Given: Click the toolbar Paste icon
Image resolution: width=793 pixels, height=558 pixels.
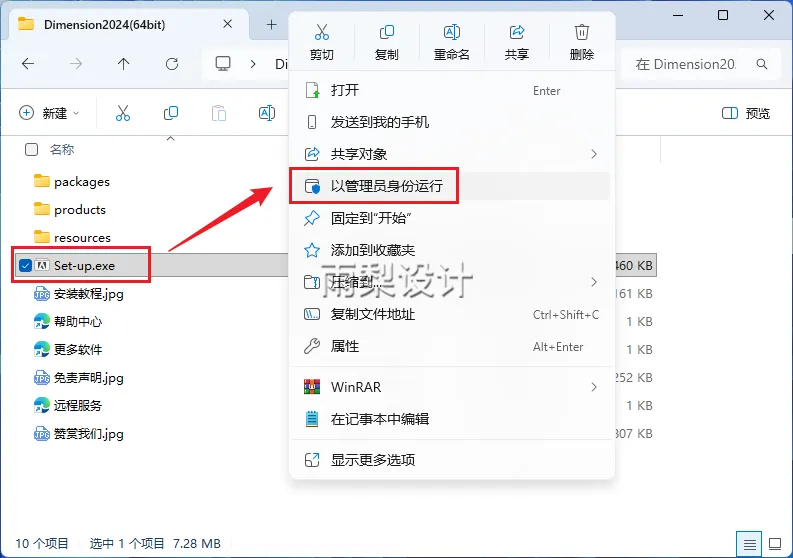Looking at the screenshot, I should [218, 113].
